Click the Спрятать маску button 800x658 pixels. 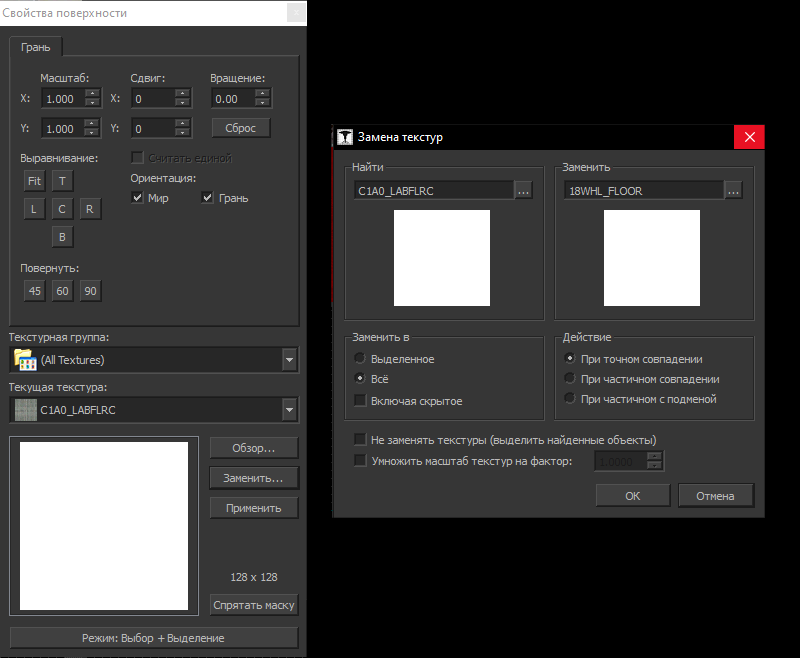[254, 605]
